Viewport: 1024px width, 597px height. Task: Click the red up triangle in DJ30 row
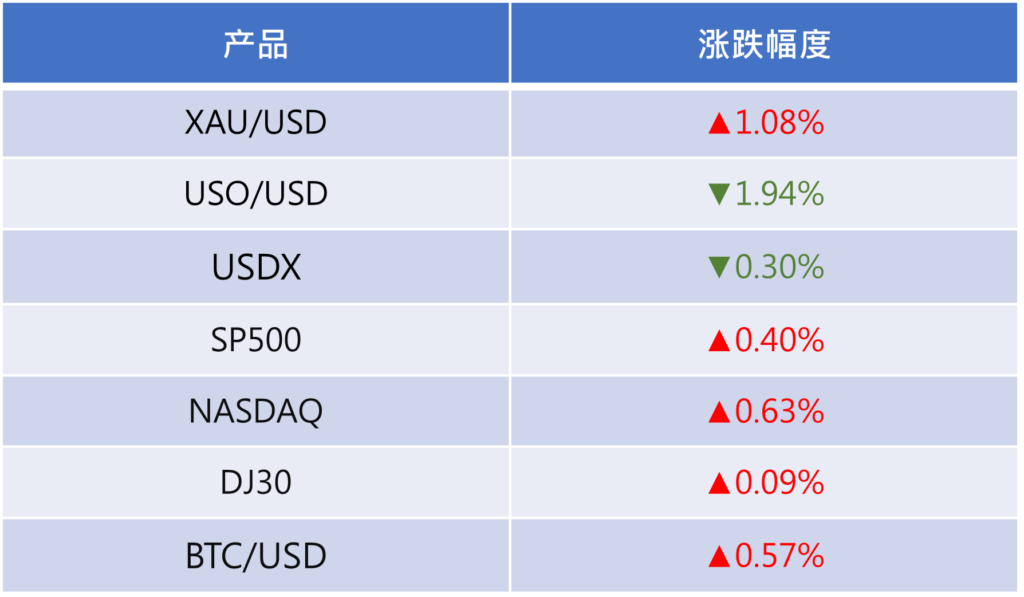click(719, 484)
